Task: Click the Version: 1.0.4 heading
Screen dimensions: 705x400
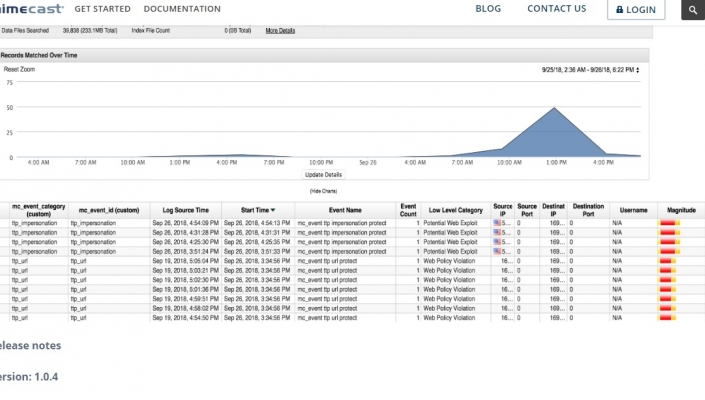Action: pyautogui.click(x=29, y=377)
